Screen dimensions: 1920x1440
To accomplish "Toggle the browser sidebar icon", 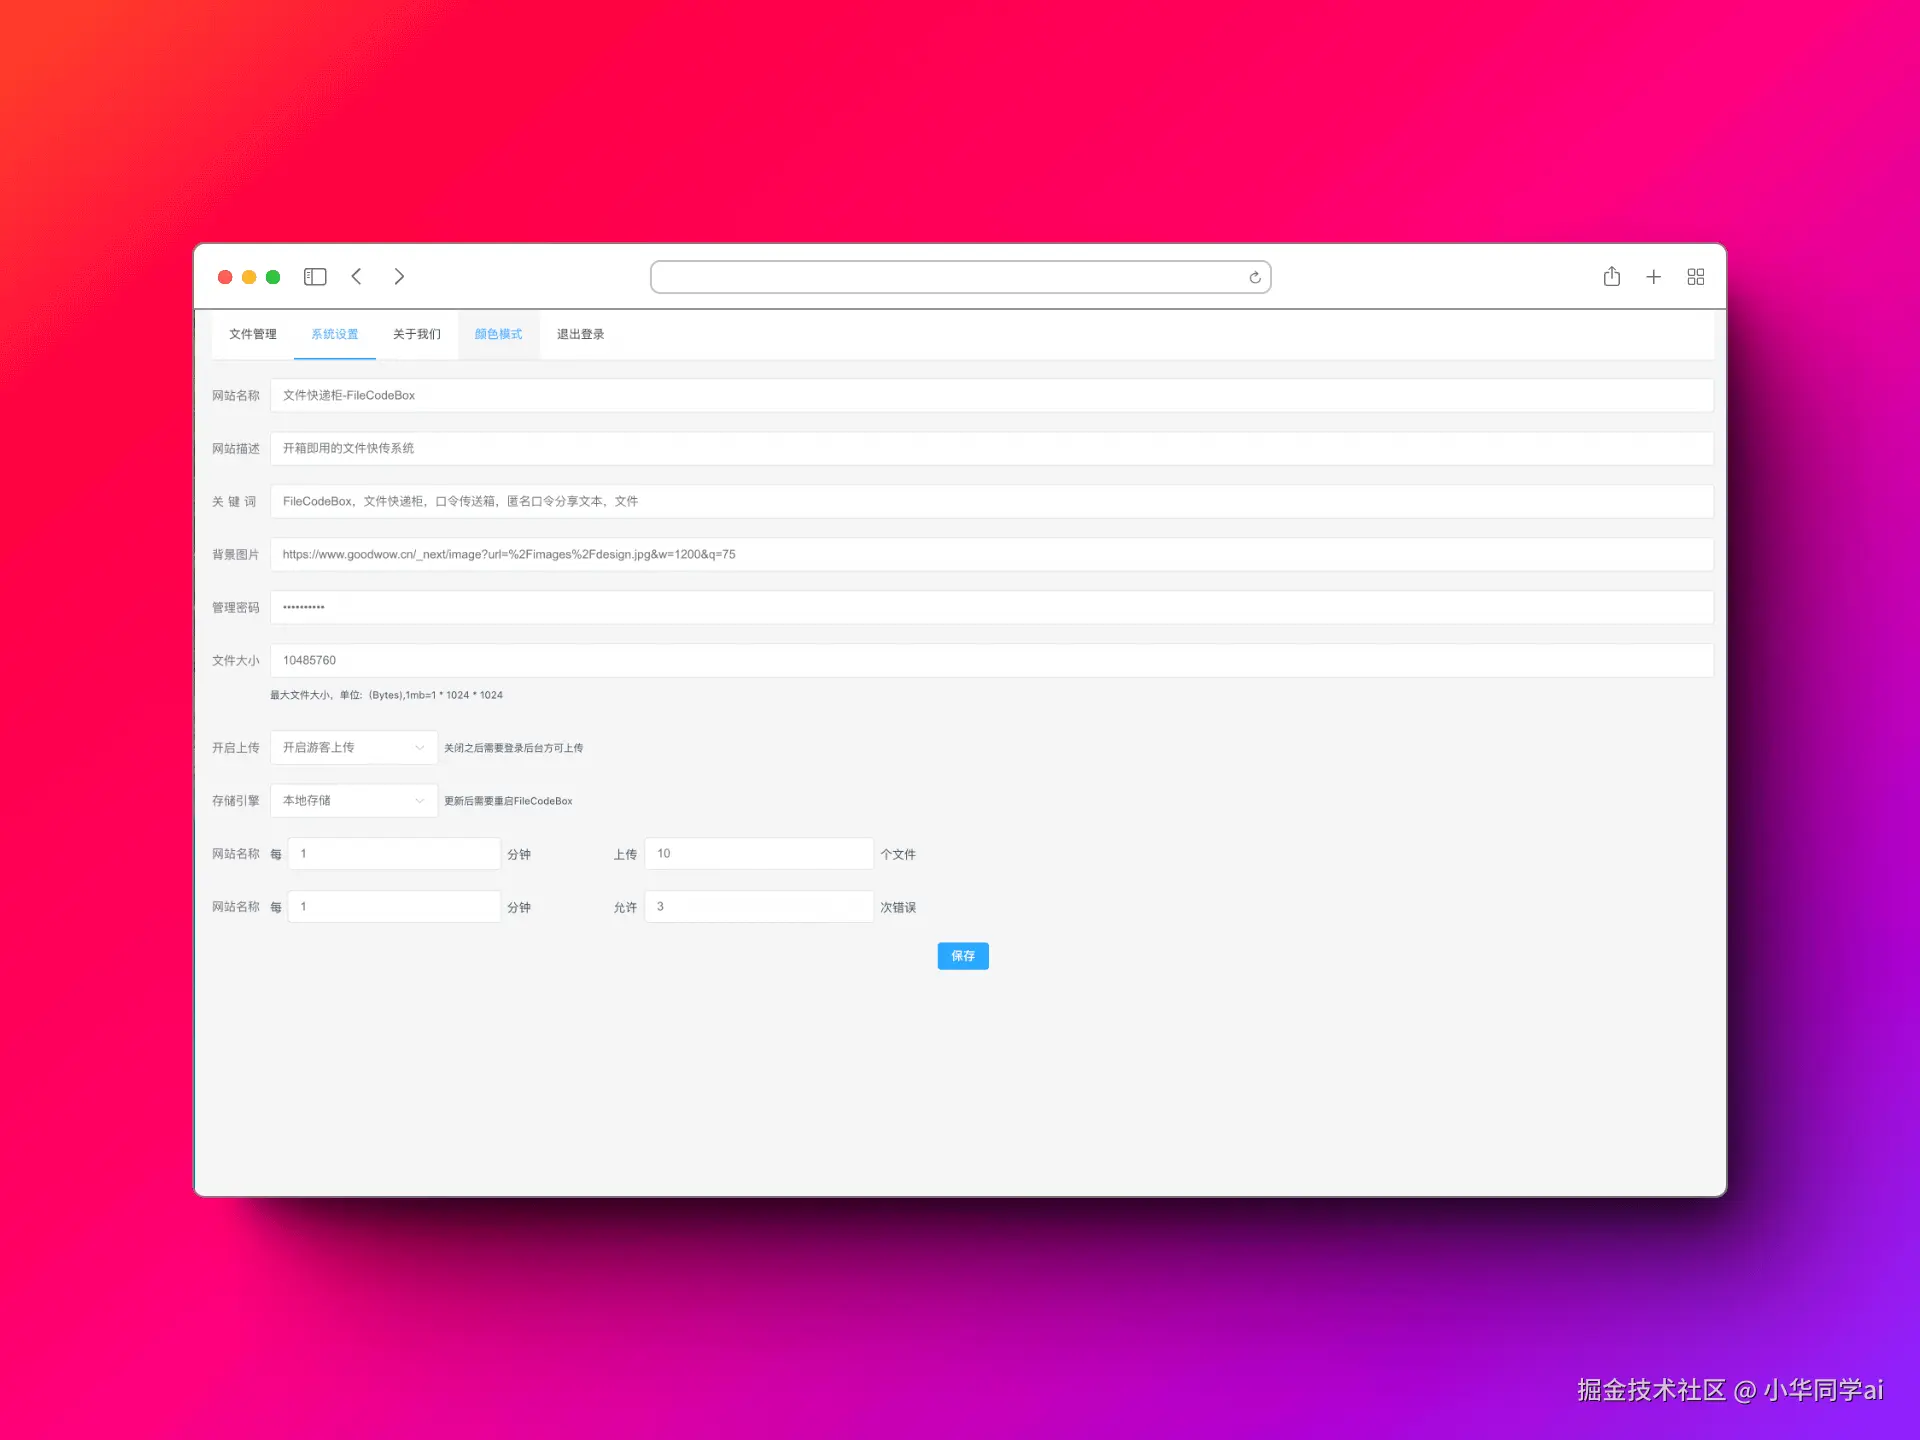I will [x=315, y=277].
